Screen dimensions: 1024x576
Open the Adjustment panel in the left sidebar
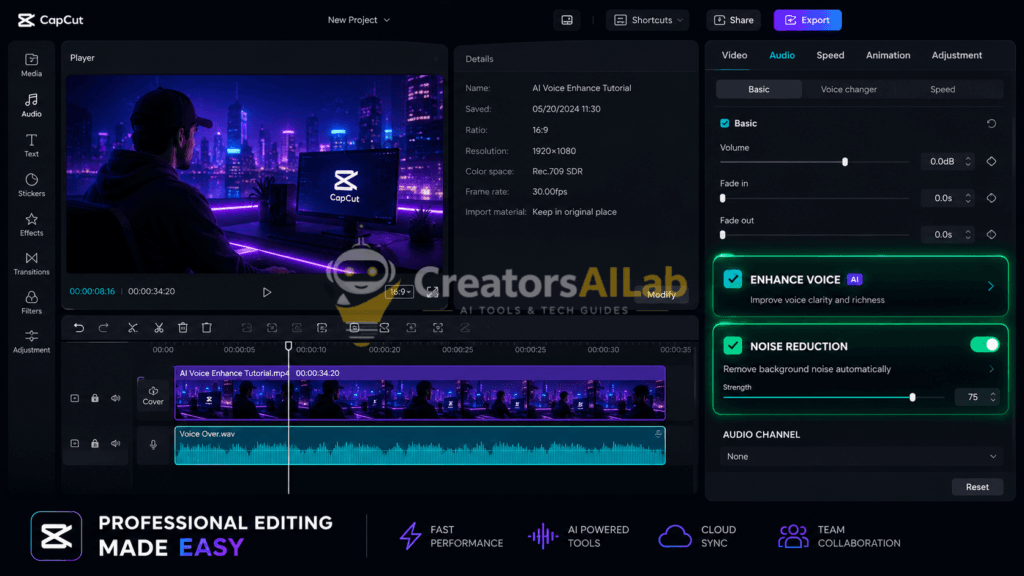pos(31,342)
